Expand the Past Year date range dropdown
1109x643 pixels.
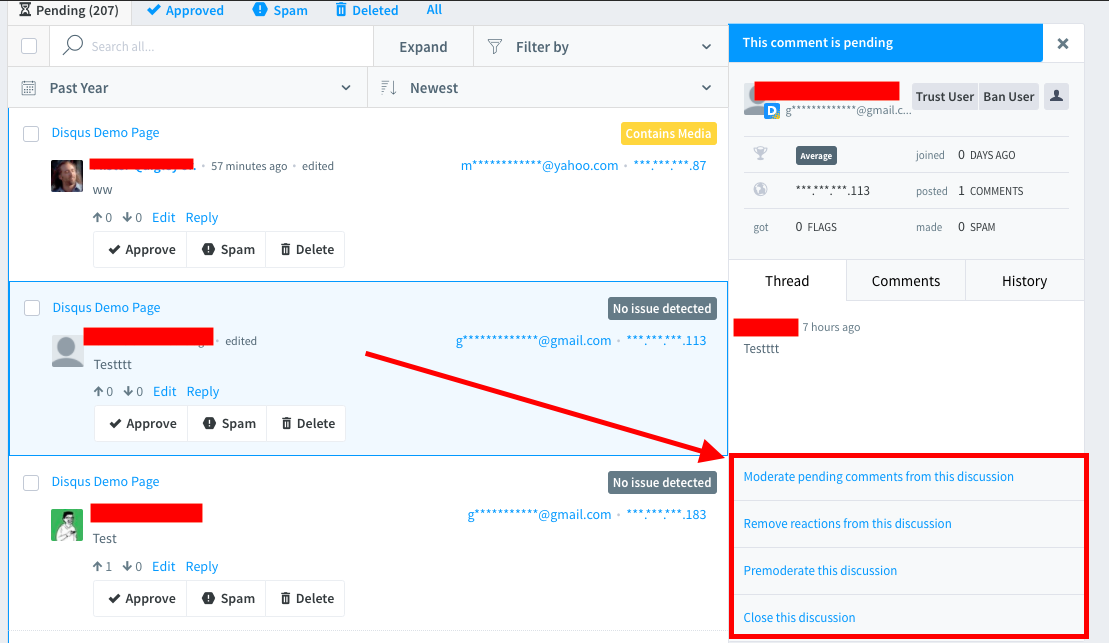point(187,88)
